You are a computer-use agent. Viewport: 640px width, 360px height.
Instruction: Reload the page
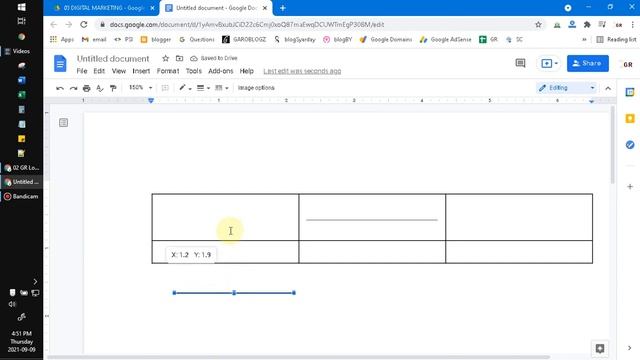84,24
